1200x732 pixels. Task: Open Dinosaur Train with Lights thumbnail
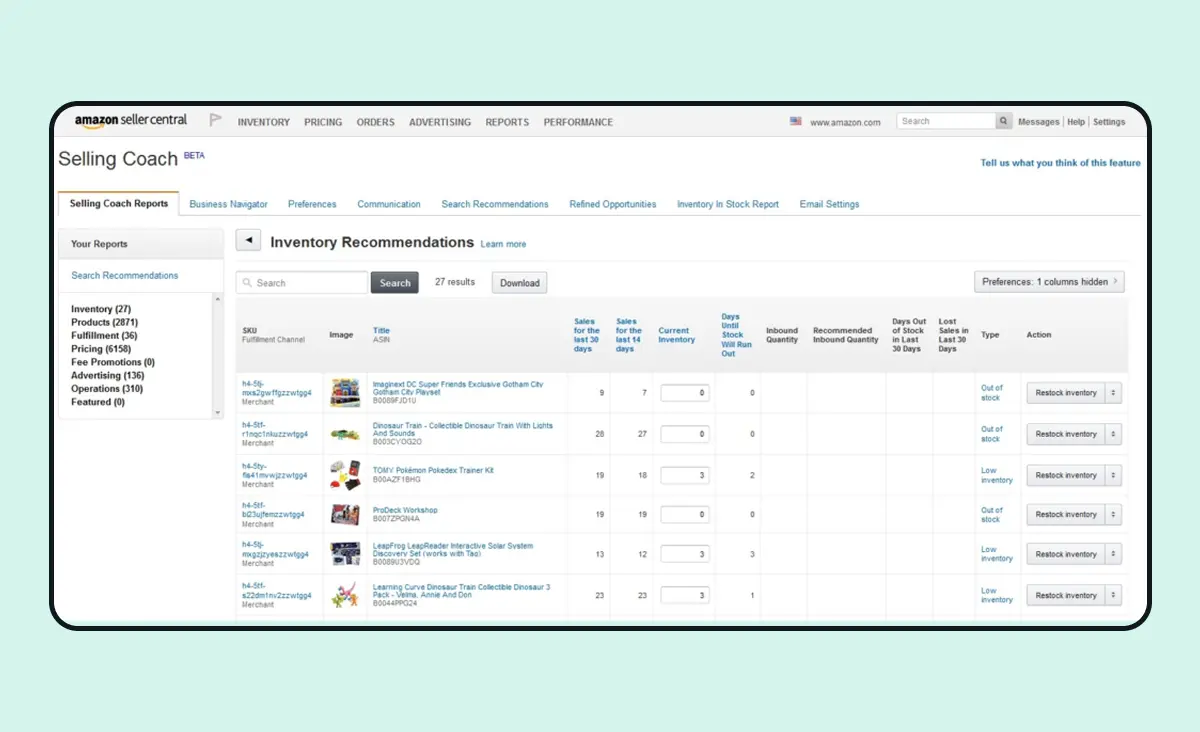click(345, 434)
